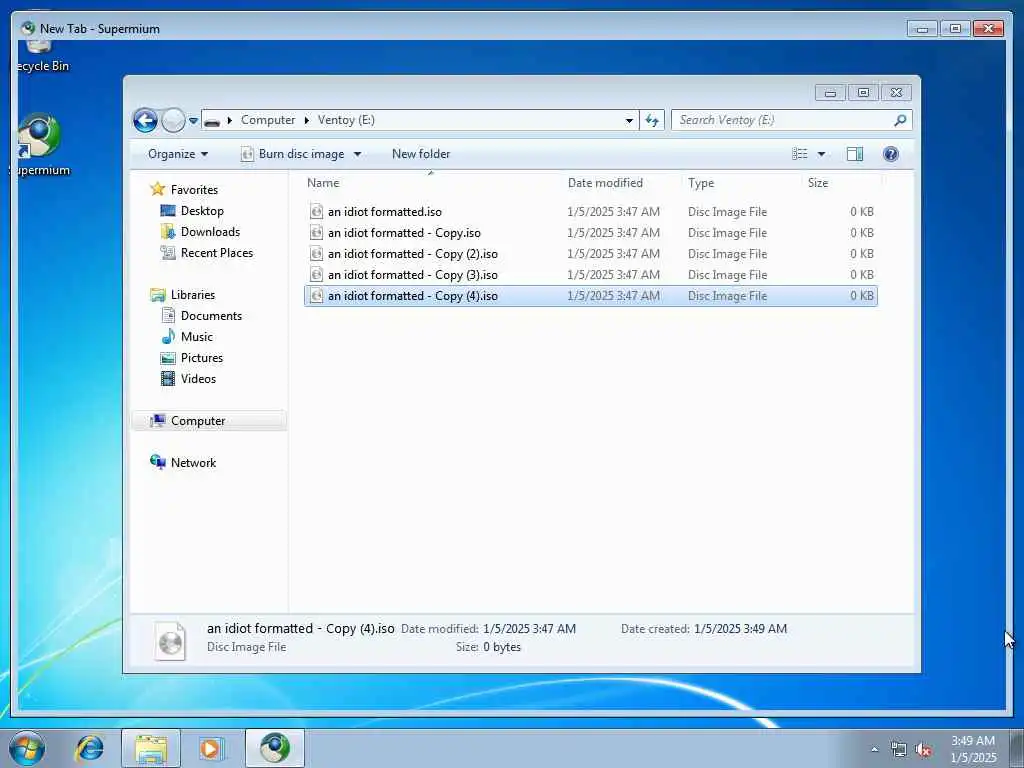Open the Windows Start orb
Viewport: 1024px width, 768px height.
point(27,748)
